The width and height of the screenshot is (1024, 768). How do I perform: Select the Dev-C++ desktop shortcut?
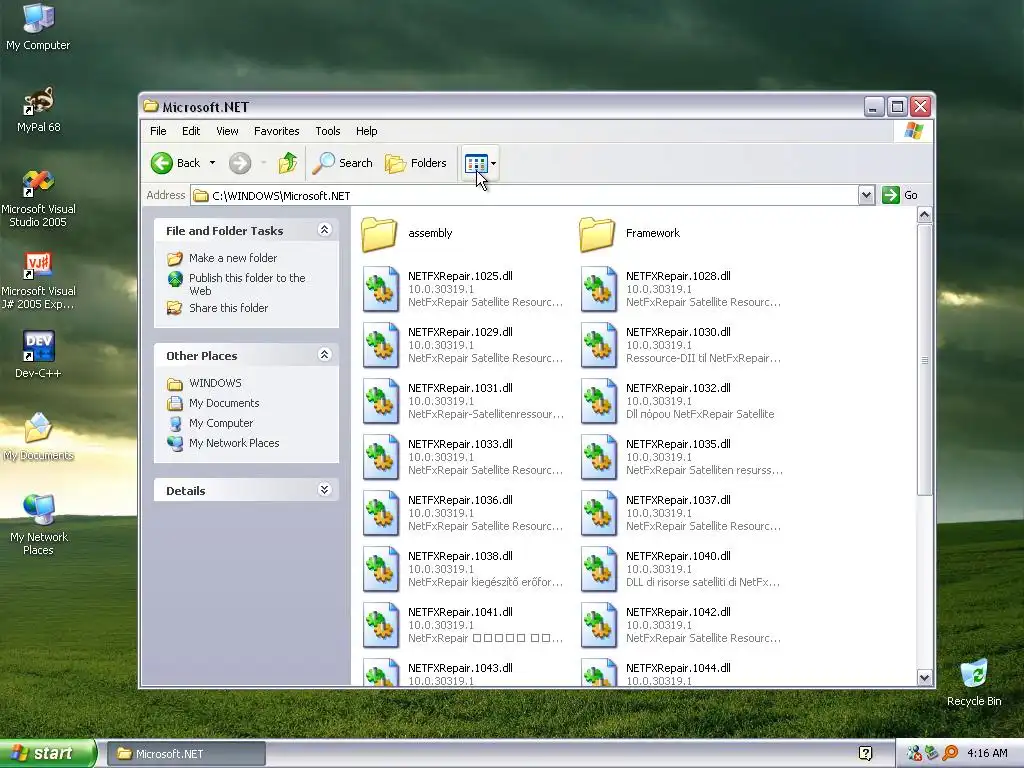click(38, 354)
